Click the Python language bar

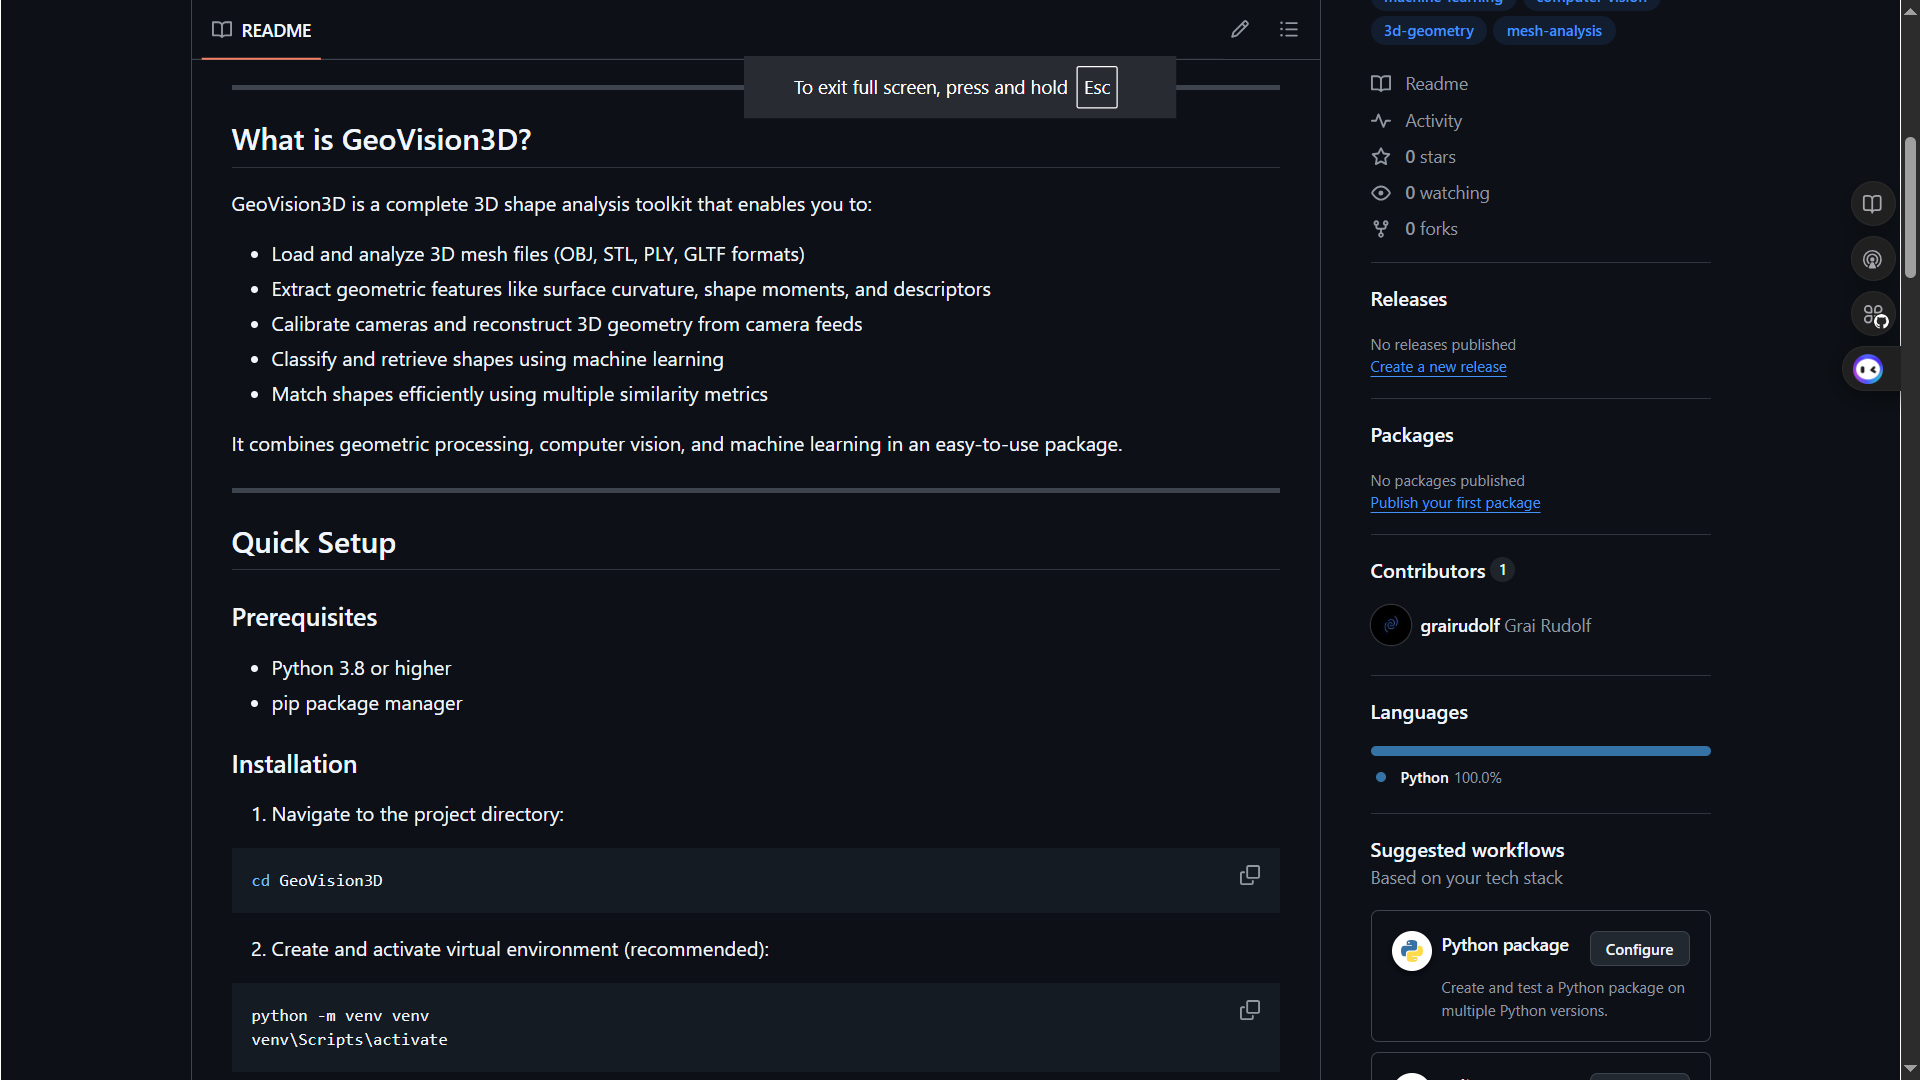tap(1540, 751)
